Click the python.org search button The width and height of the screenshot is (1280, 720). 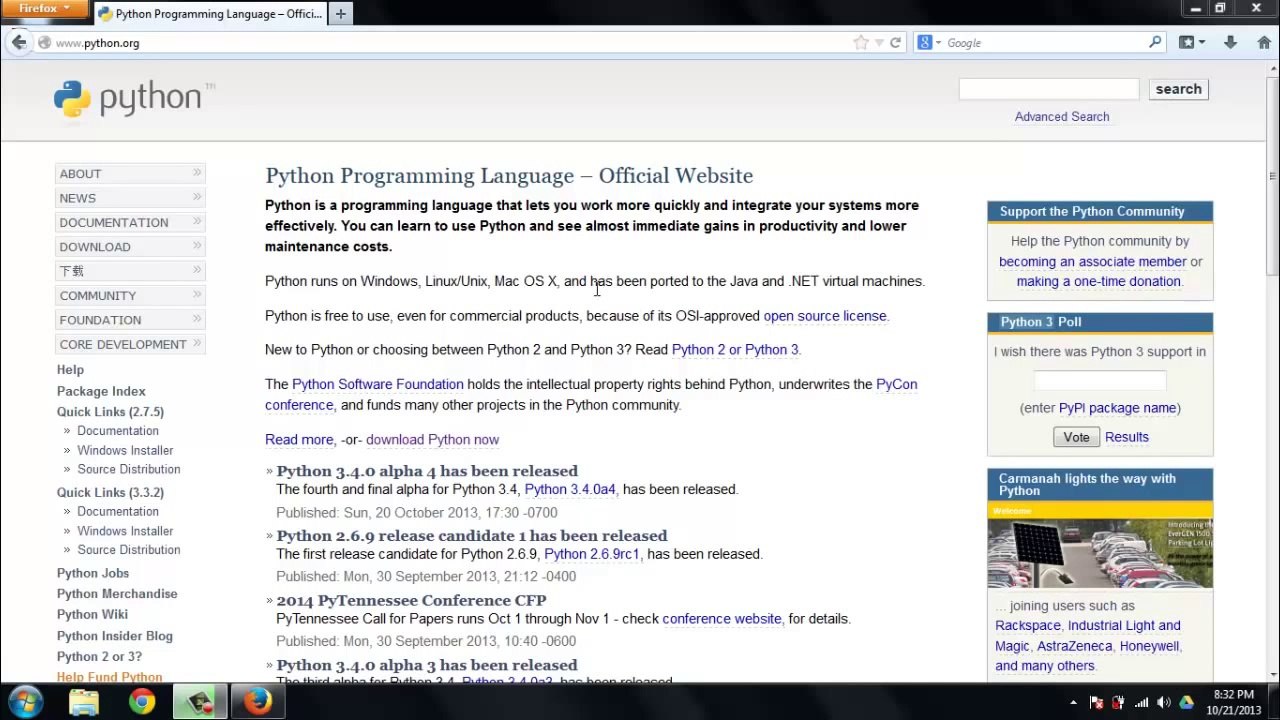coord(1178,89)
